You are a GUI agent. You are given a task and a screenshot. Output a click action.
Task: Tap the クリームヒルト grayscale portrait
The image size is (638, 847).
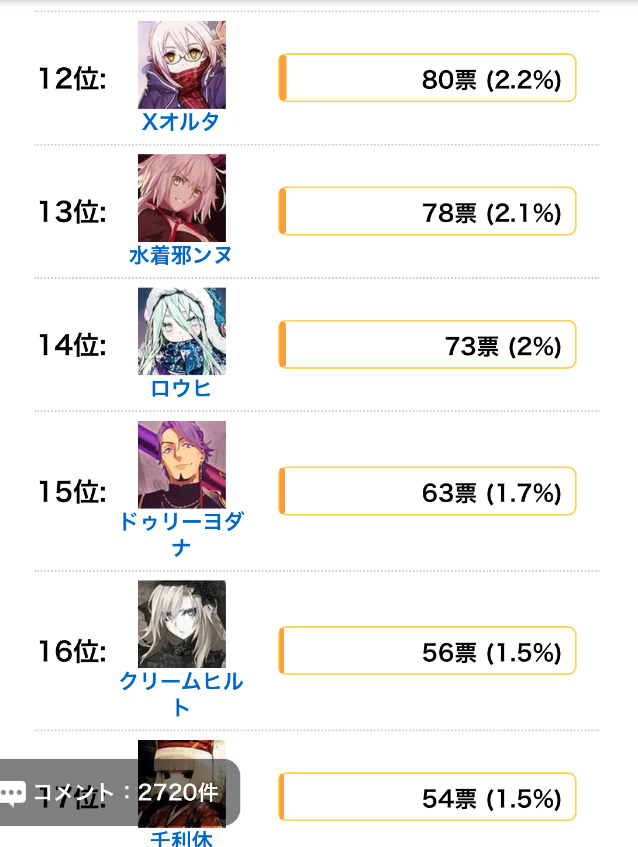pos(182,624)
